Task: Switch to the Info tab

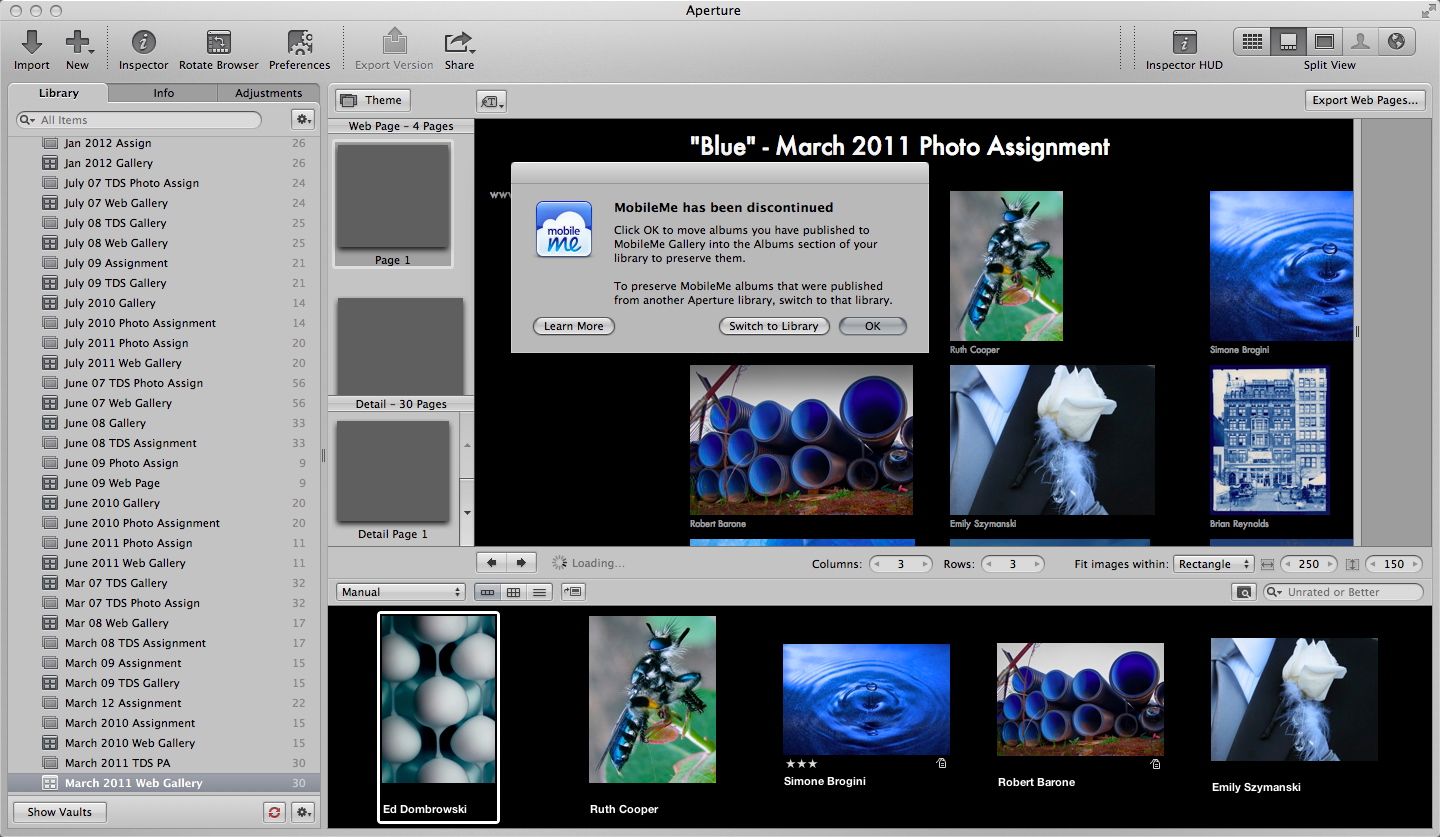Action: point(164,93)
